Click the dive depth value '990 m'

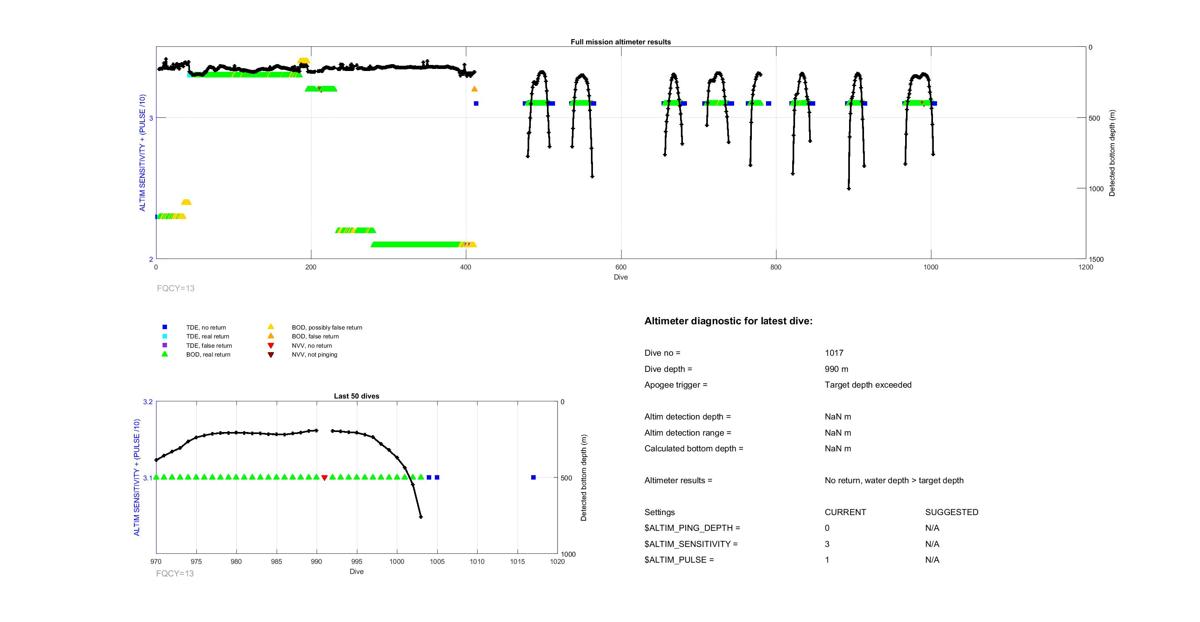pyautogui.click(x=838, y=369)
